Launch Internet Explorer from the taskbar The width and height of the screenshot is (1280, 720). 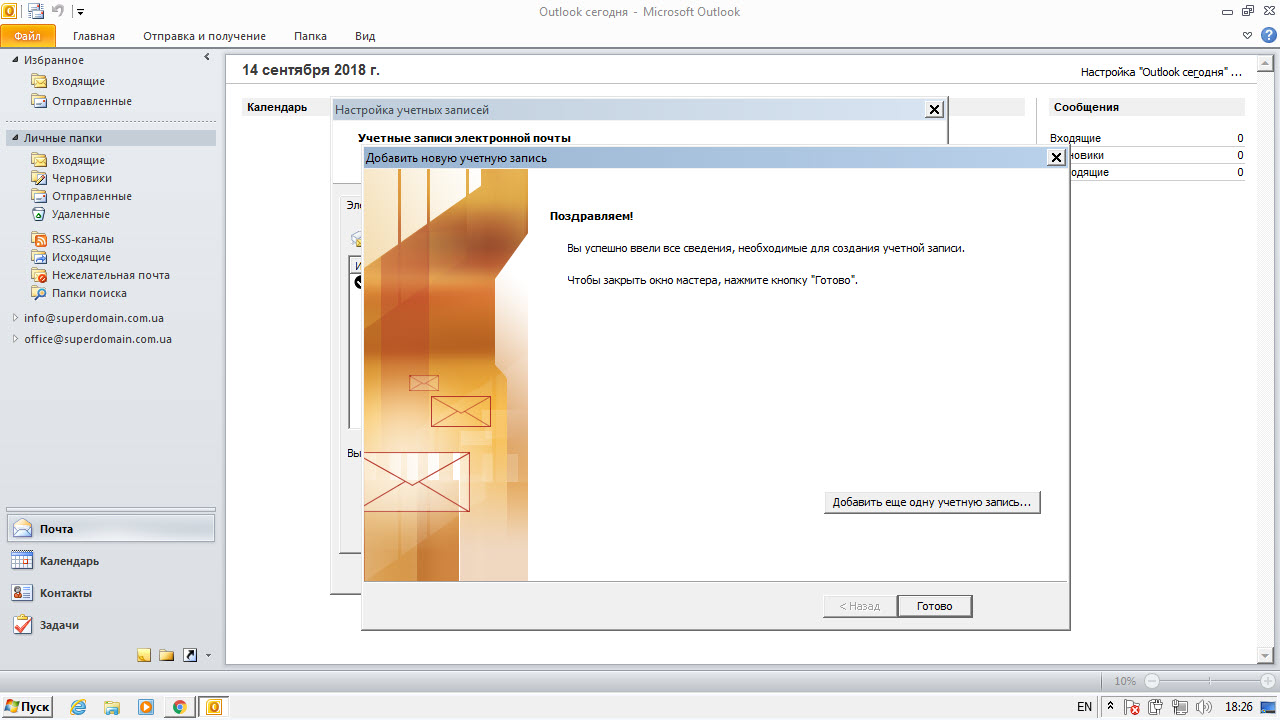78,707
